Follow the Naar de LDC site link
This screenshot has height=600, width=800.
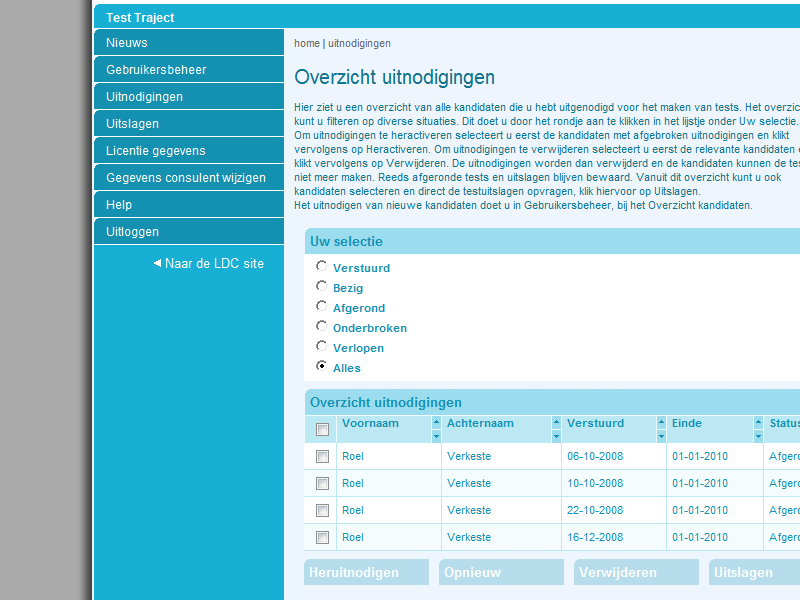pos(209,263)
